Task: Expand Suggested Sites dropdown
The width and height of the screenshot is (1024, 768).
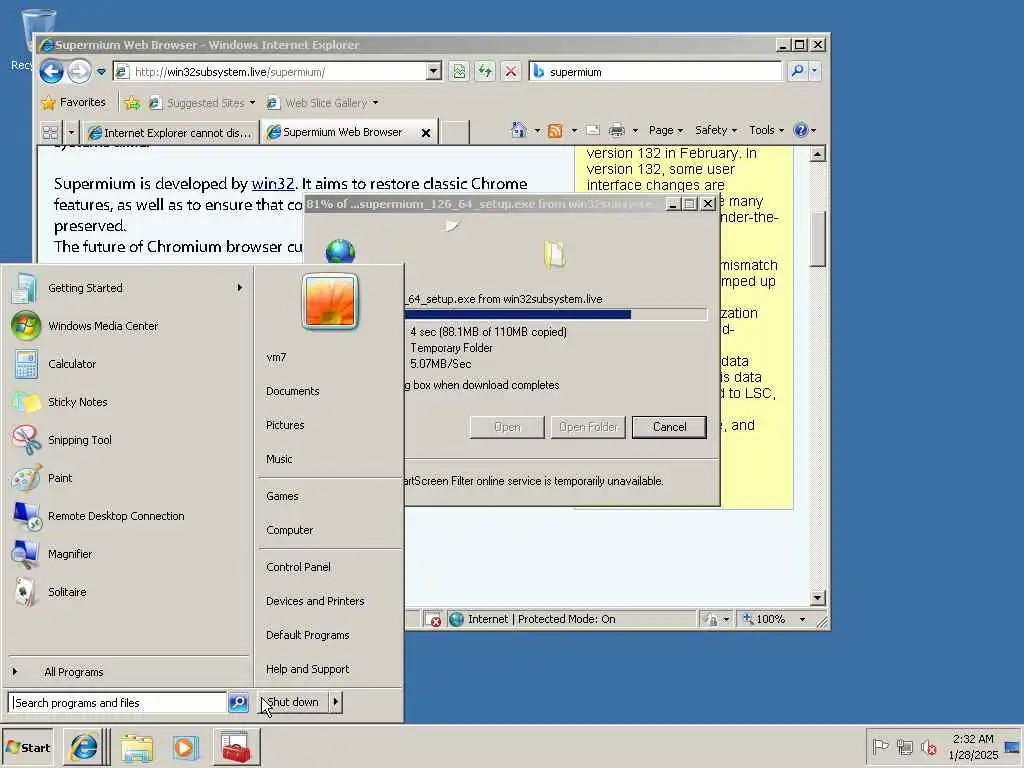Action: point(252,103)
